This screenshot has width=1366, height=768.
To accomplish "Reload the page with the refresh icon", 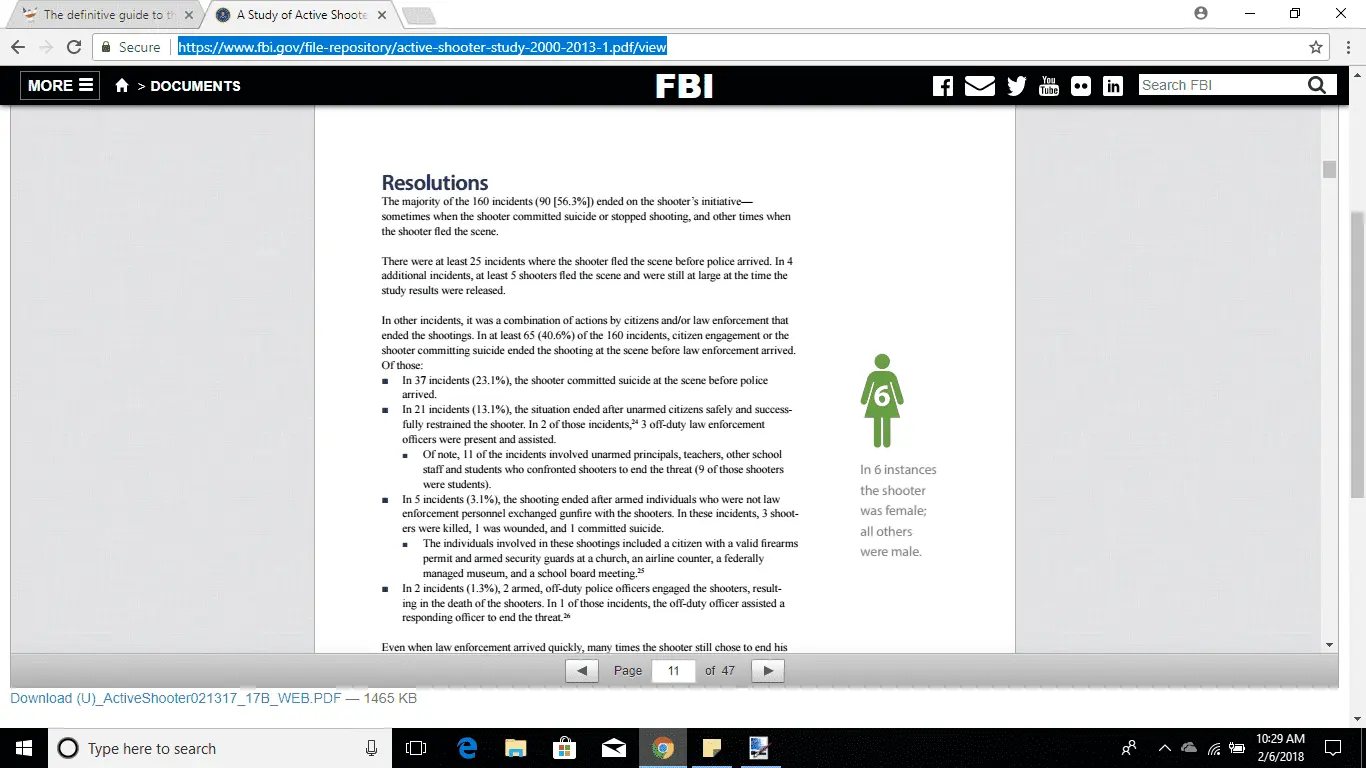I will tap(74, 47).
